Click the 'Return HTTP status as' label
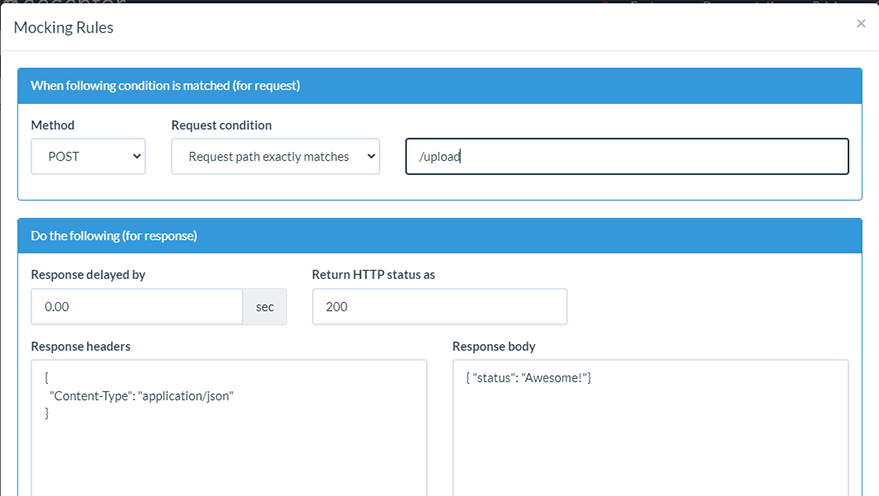879x496 pixels. [x=373, y=275]
